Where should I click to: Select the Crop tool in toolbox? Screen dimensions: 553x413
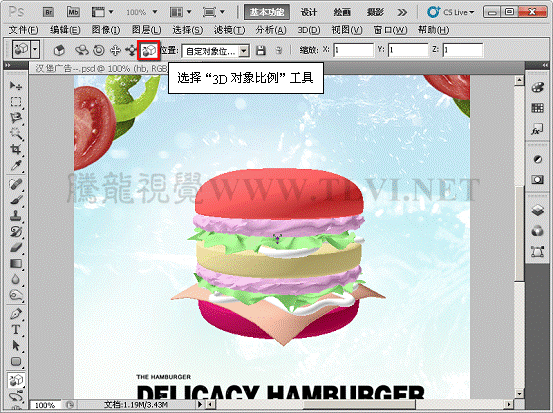16,149
